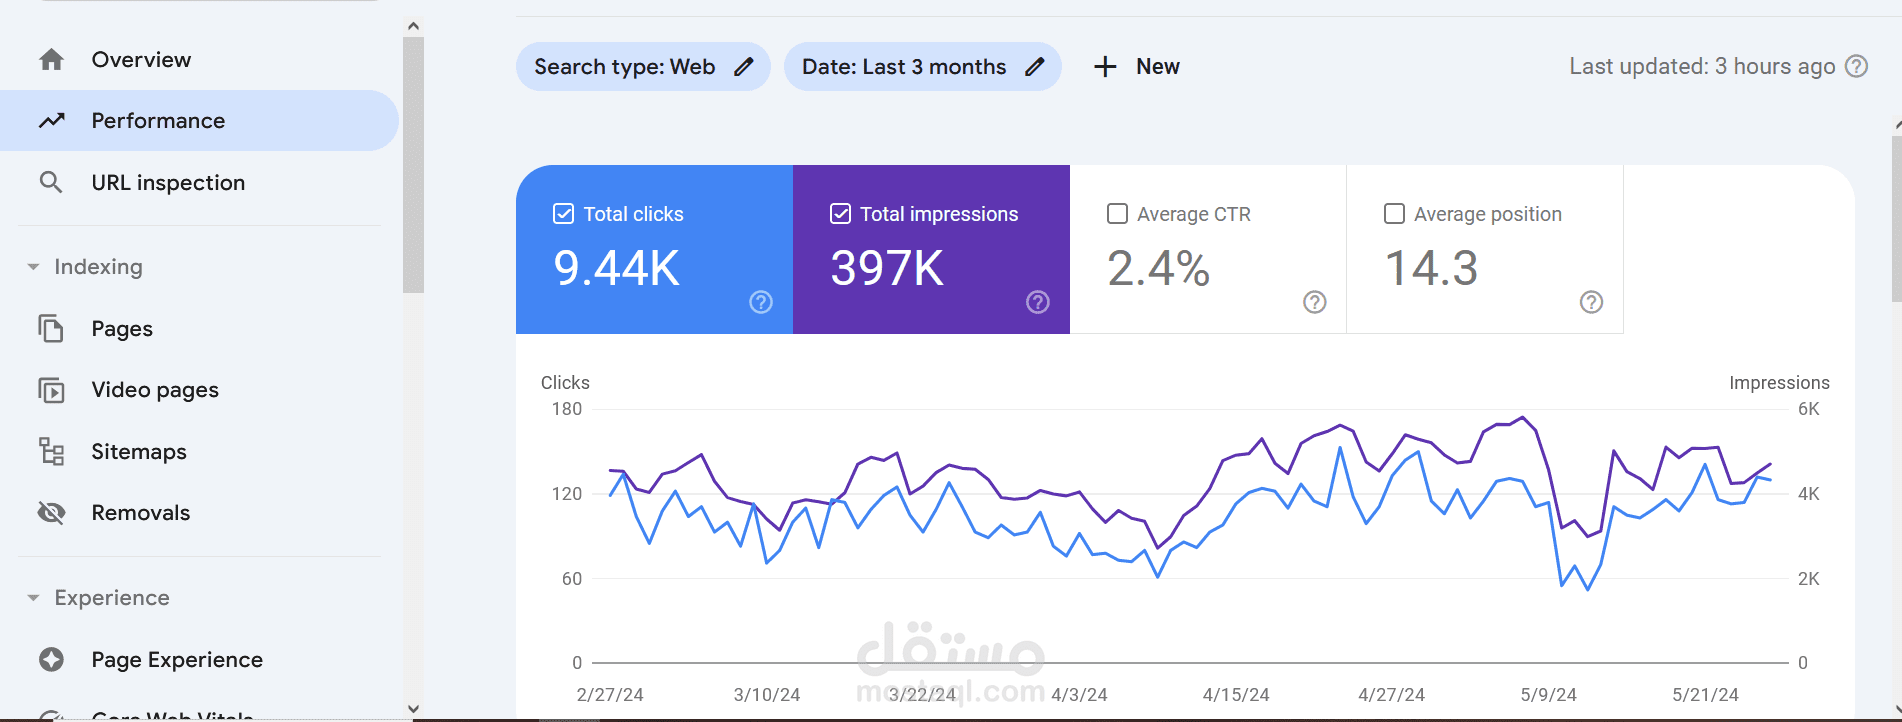Open help icon on Average CTR card
This screenshot has height=722, width=1902.
pos(1315,302)
